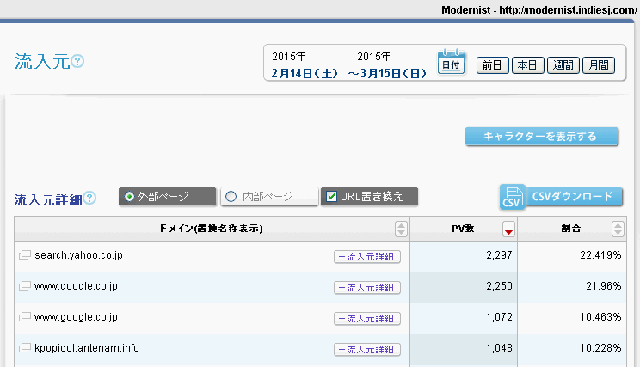The width and height of the screenshot is (640, 367).
Task: Click the 流入元 page heading
Action: (x=42, y=62)
